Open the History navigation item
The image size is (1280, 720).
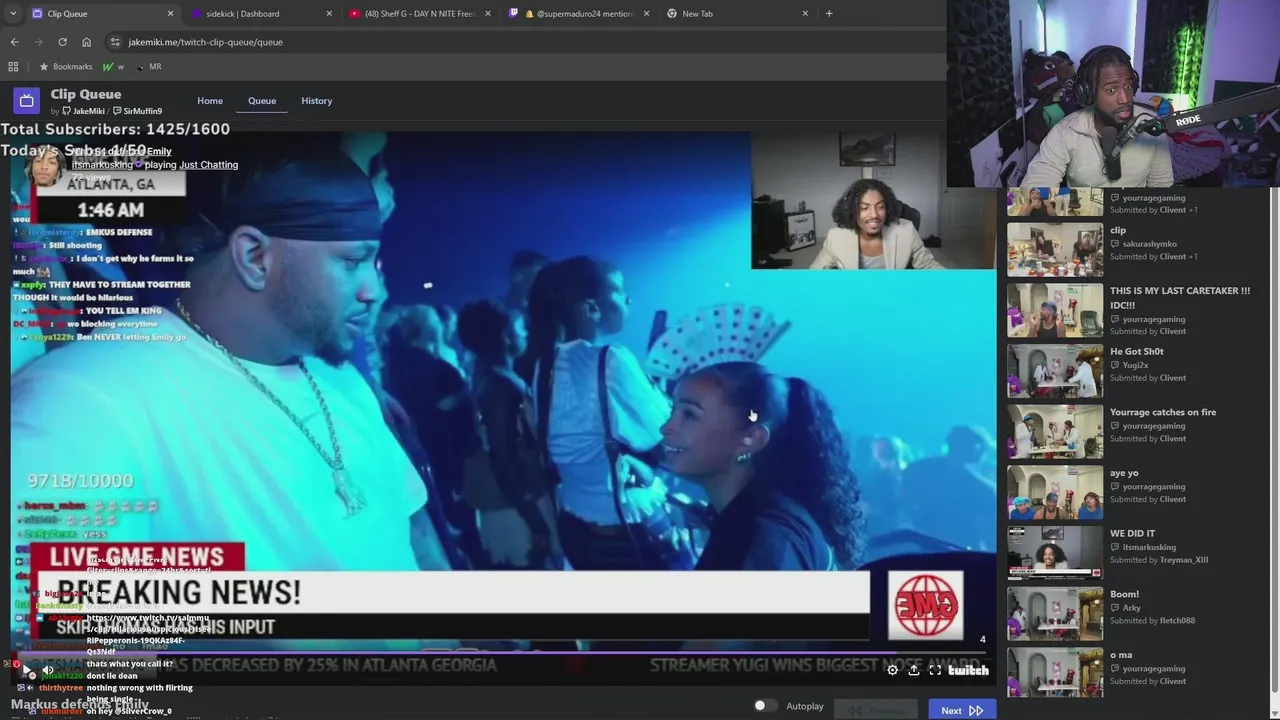(x=317, y=100)
